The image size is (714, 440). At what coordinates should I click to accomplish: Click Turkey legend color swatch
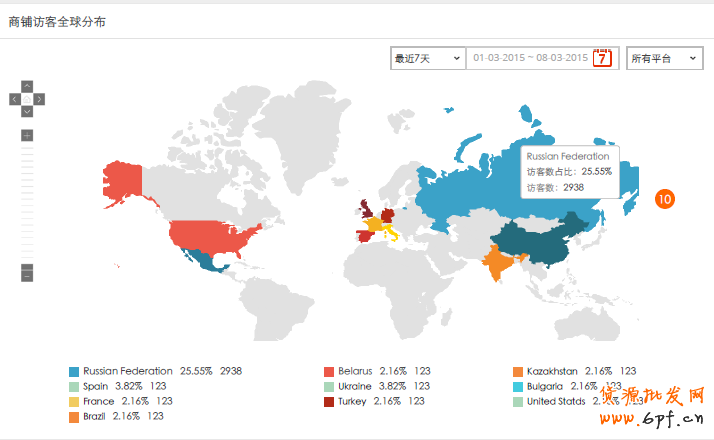click(x=328, y=401)
